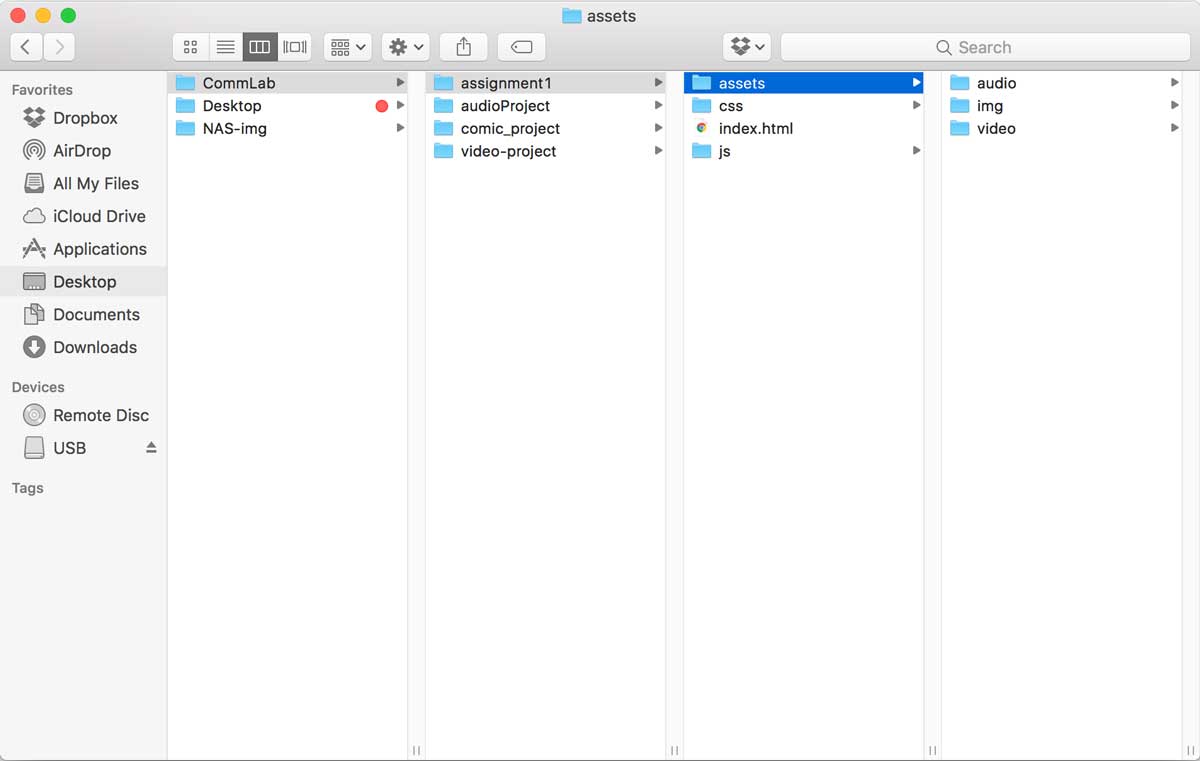The height and width of the screenshot is (761, 1200).
Task: Click the Devices section header
Action: pos(38,387)
